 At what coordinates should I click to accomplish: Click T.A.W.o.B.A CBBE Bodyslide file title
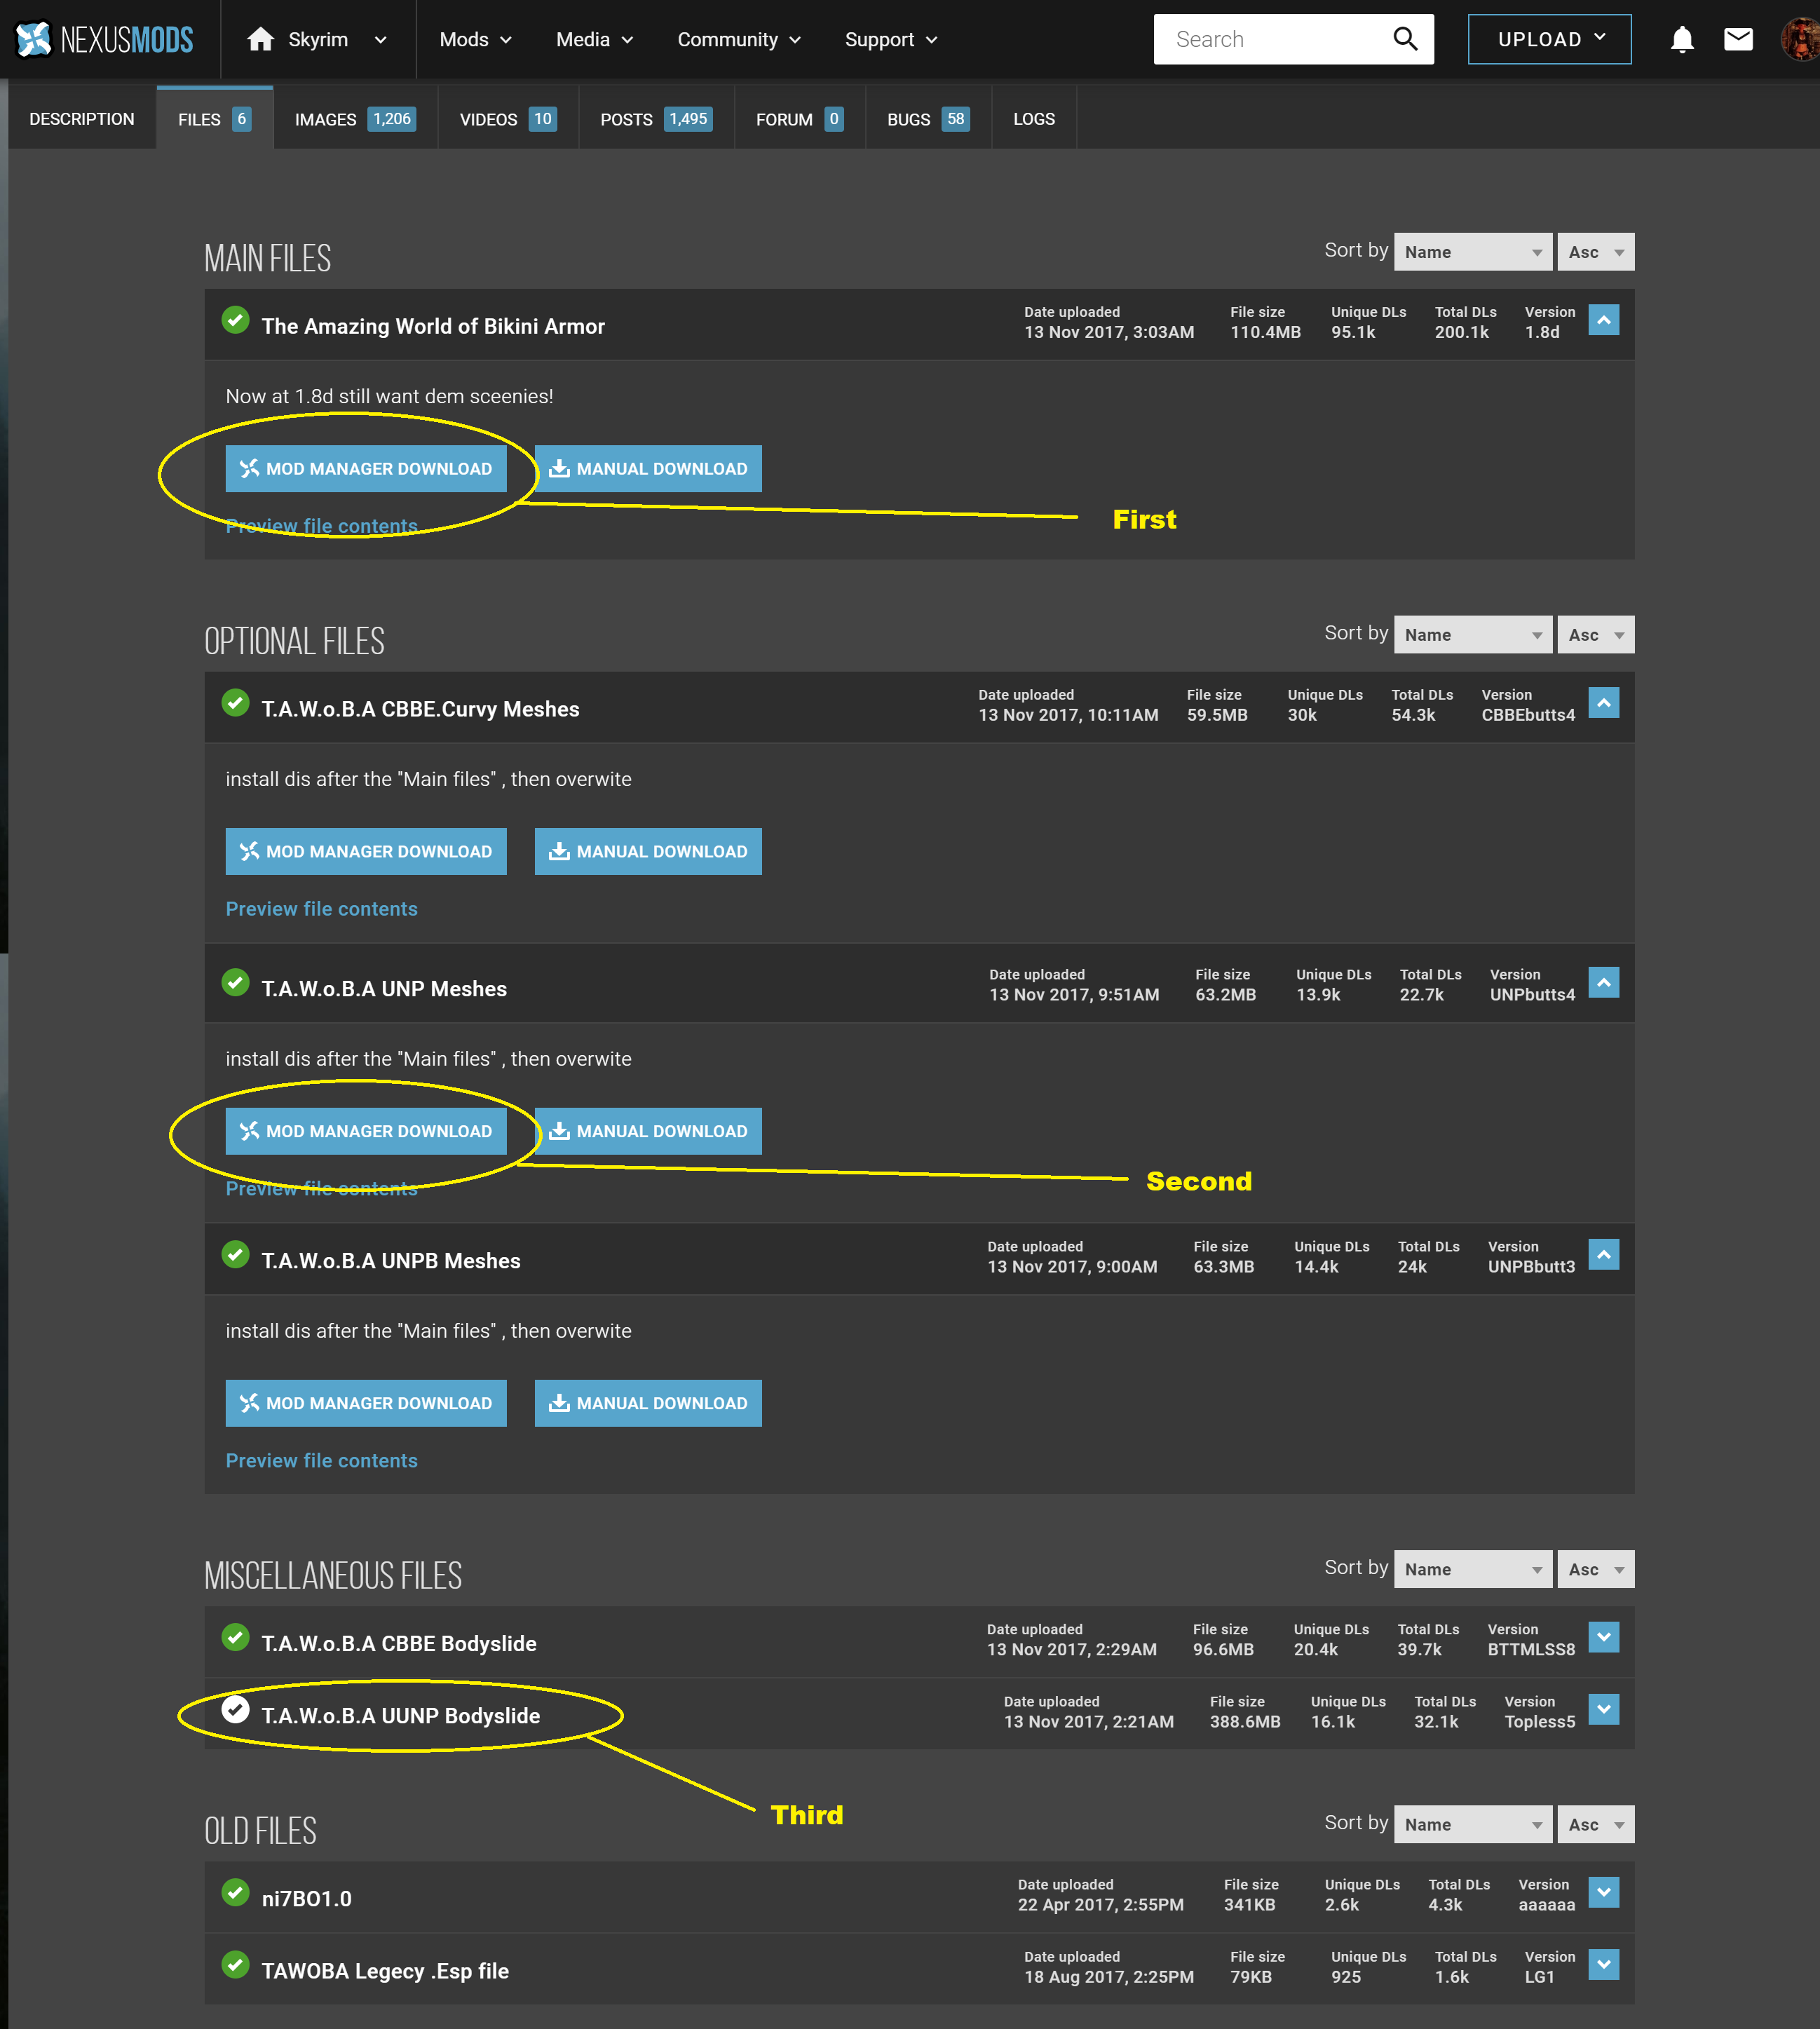tap(399, 1644)
